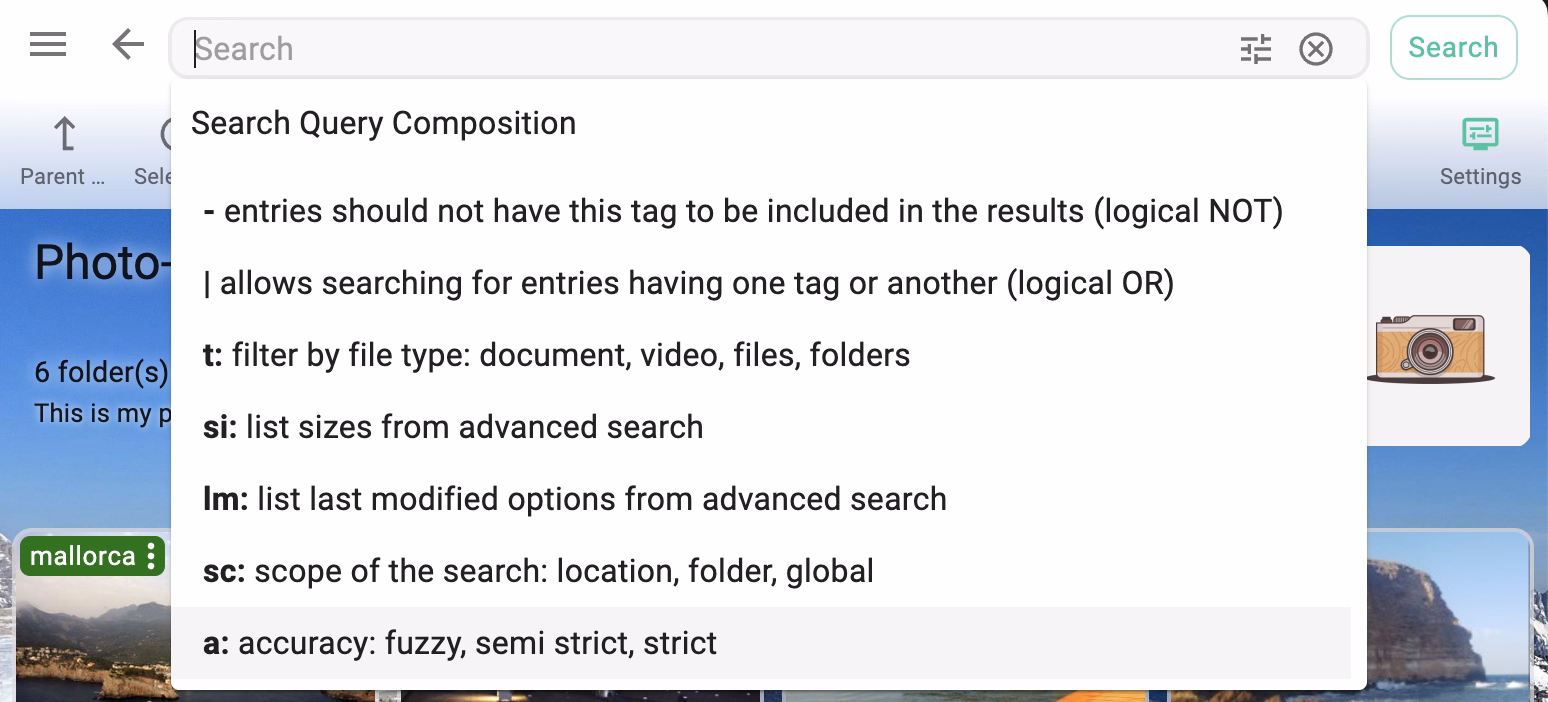Open advanced search options via tune icon
The width and height of the screenshot is (1548, 702).
click(x=1256, y=48)
